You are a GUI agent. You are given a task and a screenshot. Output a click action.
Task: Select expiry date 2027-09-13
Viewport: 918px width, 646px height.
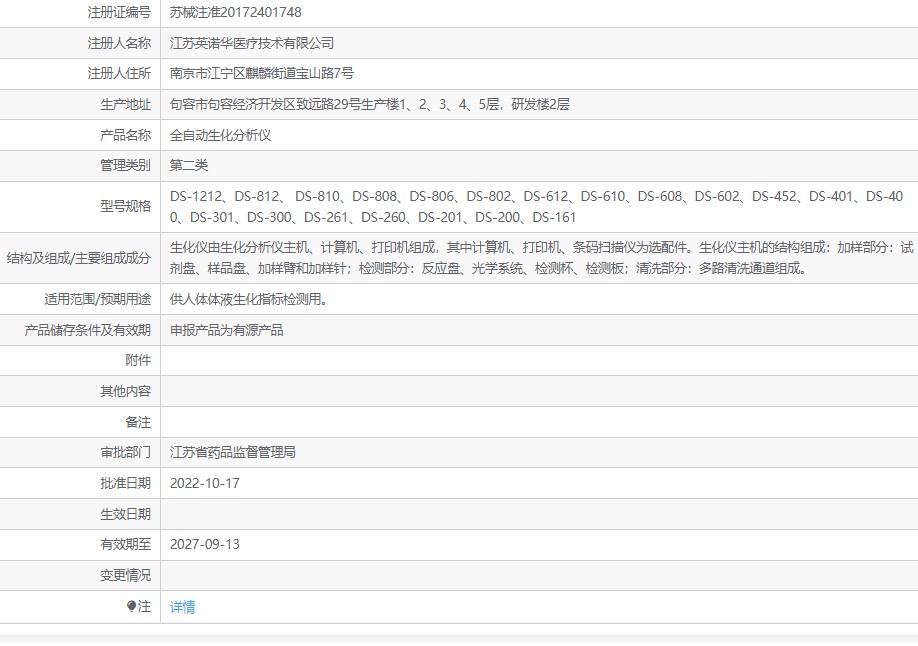tap(205, 544)
